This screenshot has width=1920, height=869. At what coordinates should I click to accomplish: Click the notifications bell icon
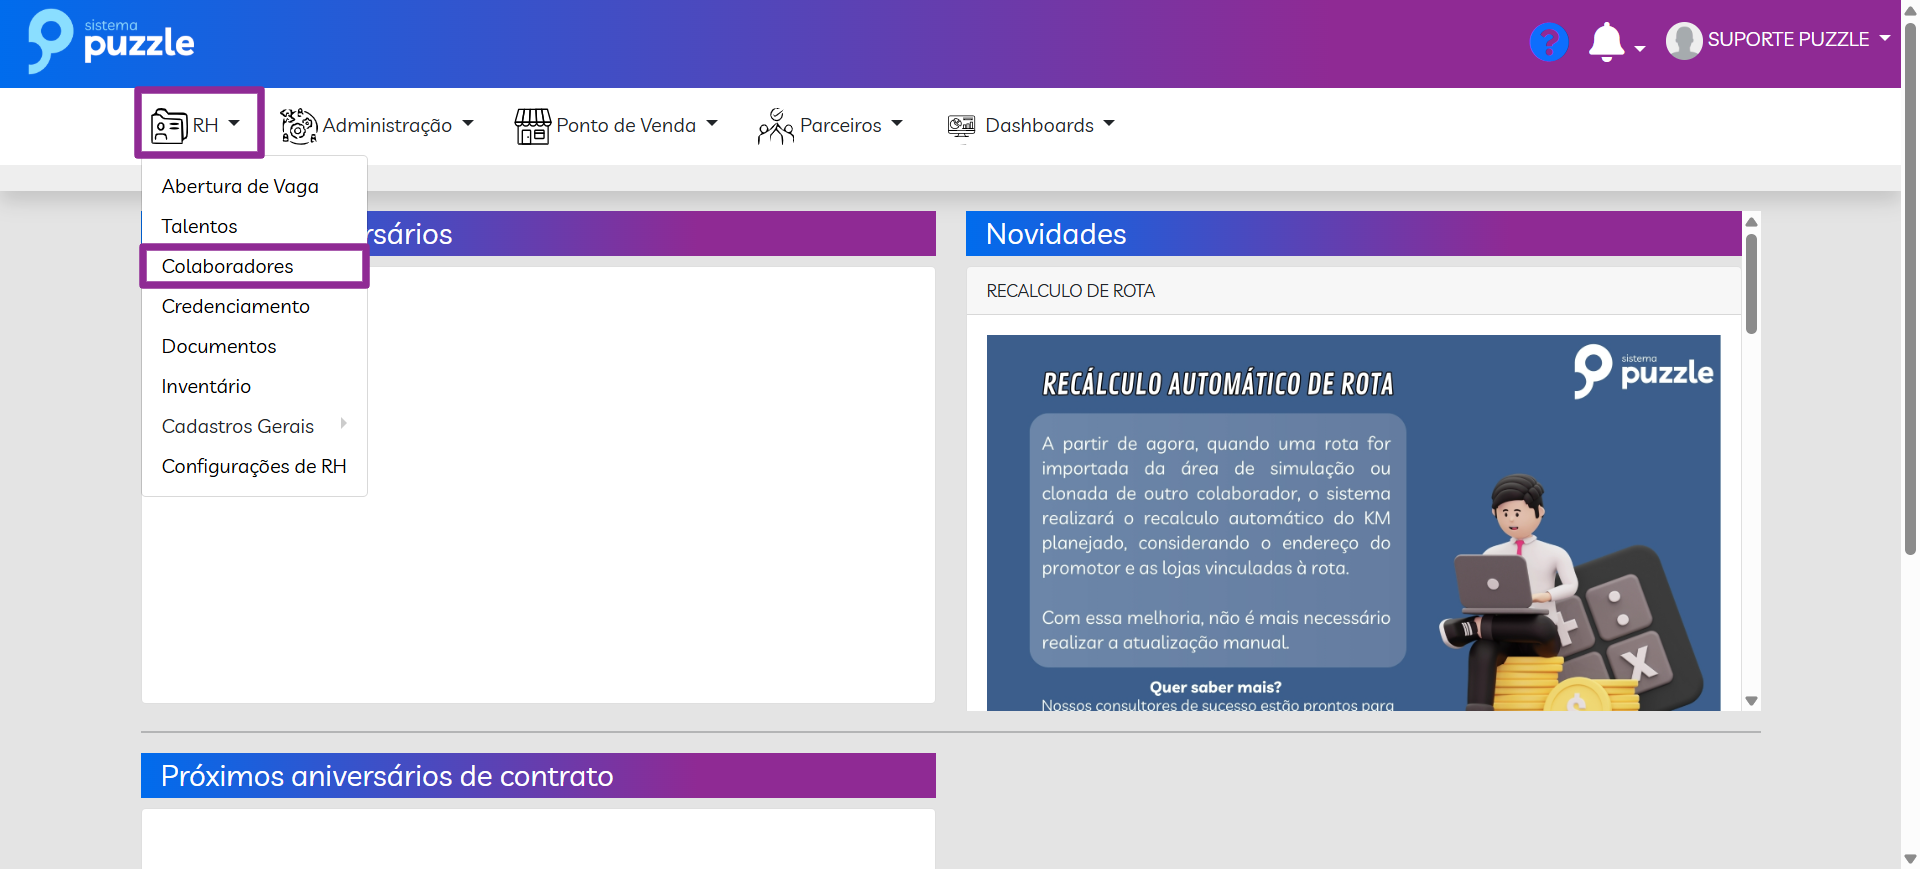pos(1606,42)
